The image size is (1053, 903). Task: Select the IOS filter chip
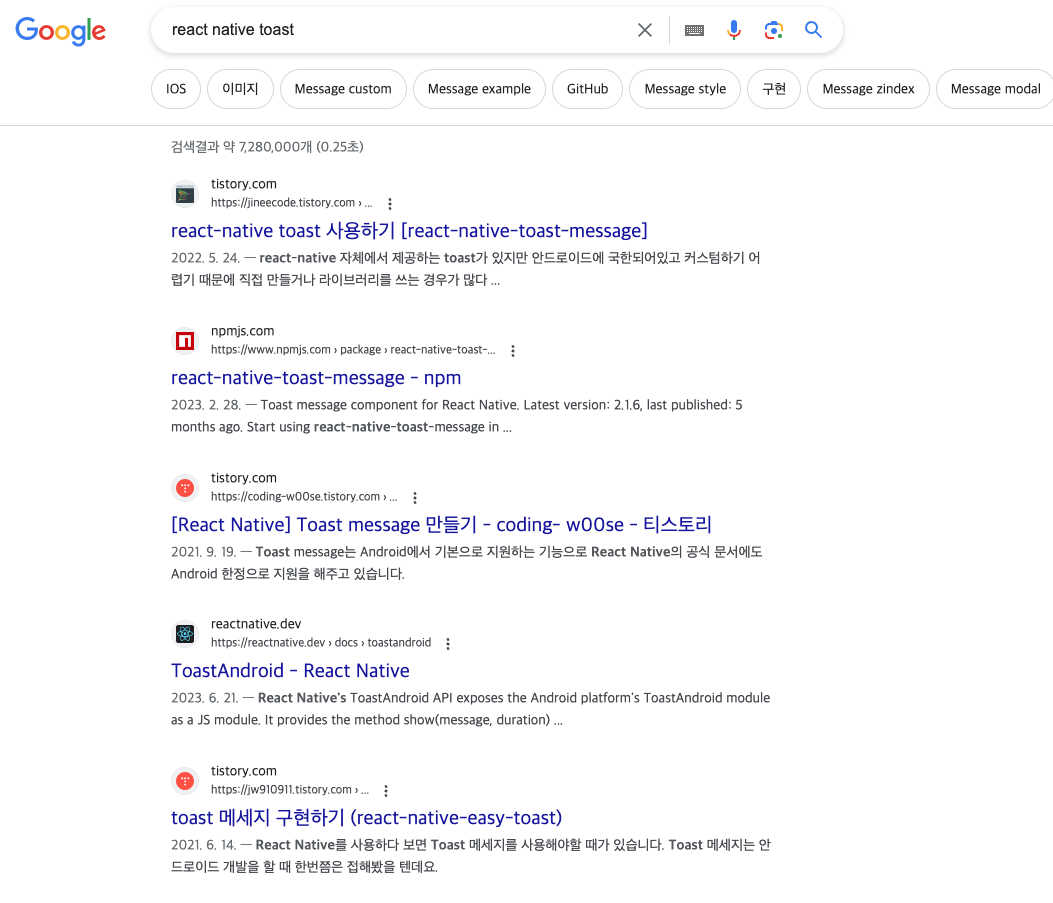(176, 89)
